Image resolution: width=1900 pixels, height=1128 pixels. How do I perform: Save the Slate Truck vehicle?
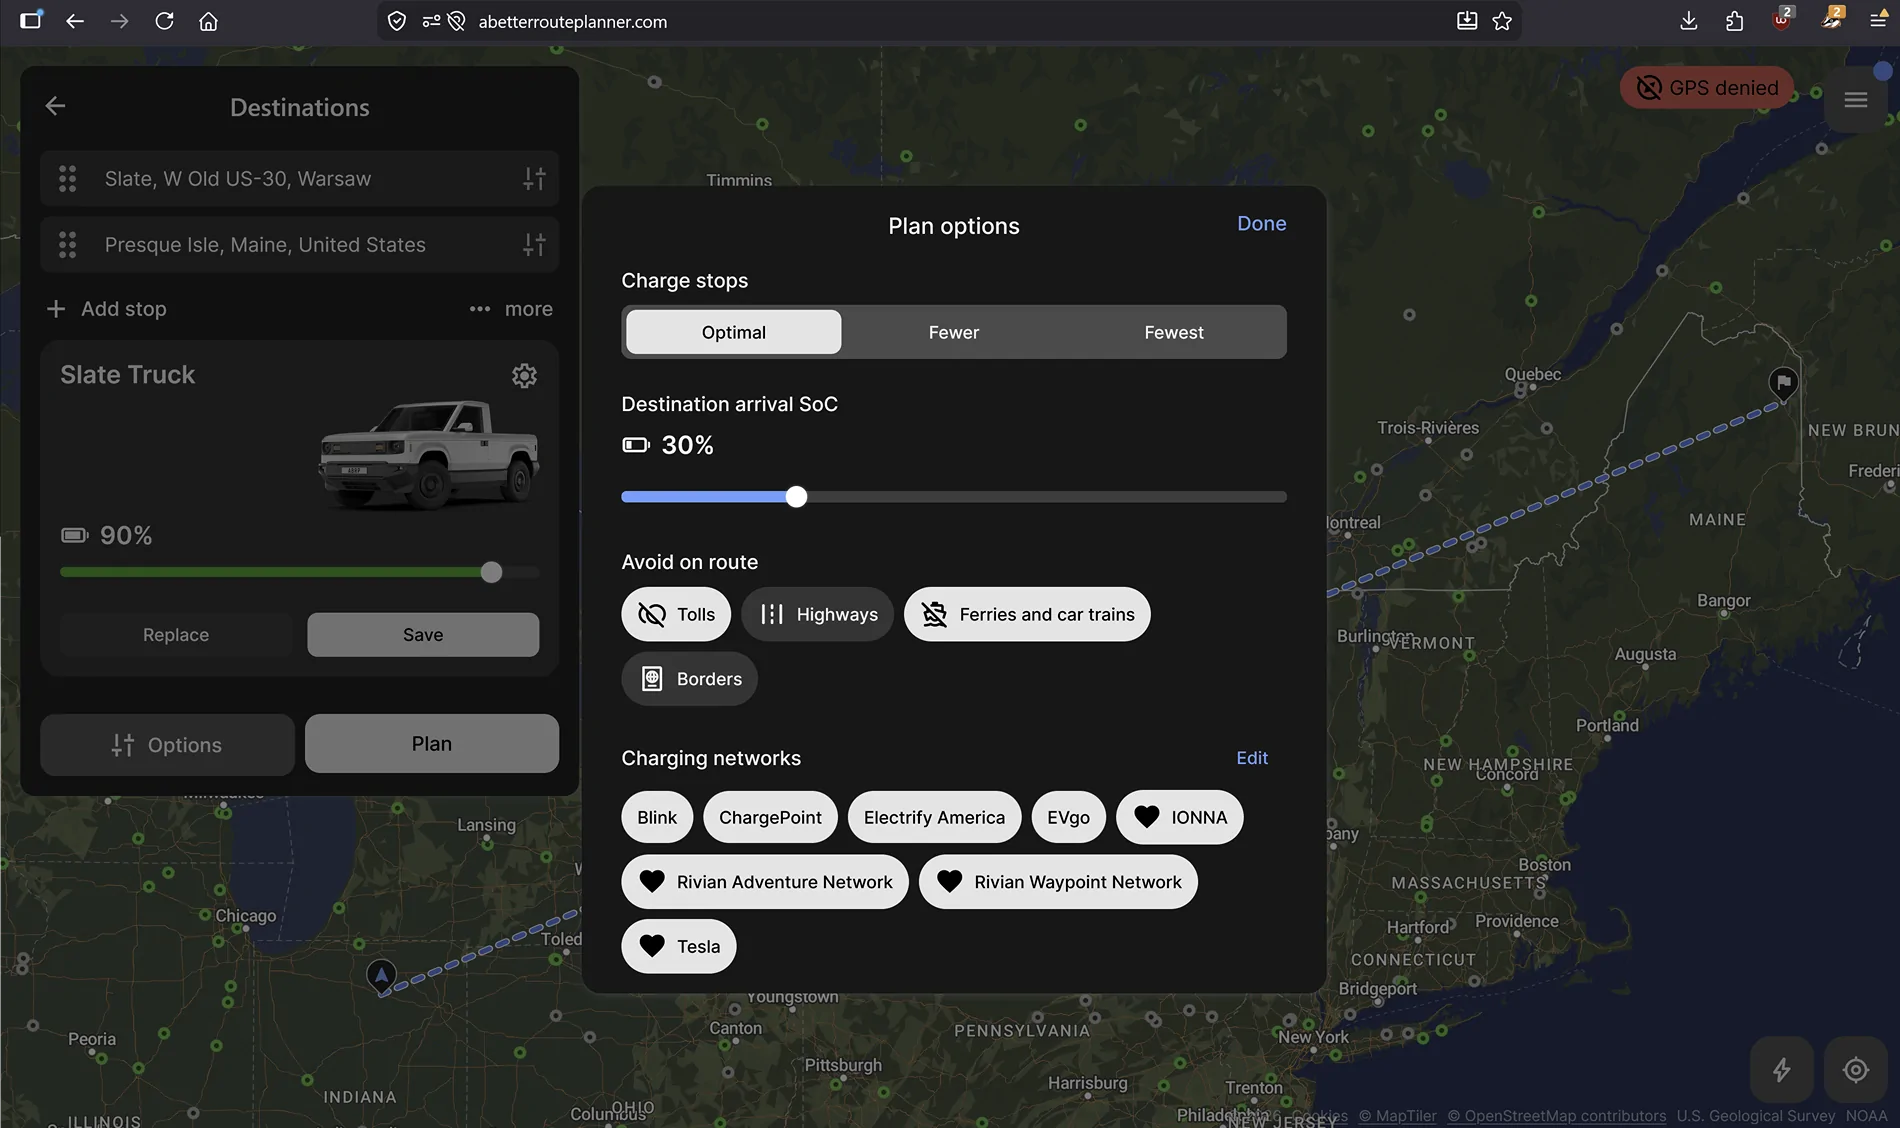[423, 635]
